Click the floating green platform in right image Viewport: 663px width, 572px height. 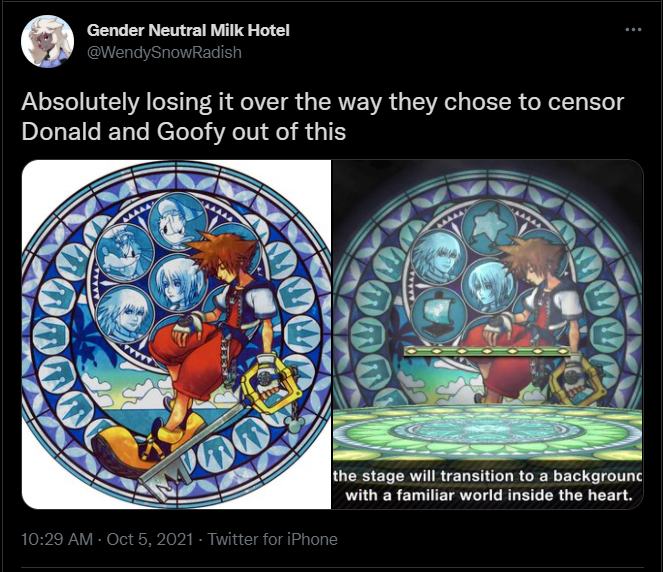pyautogui.click(x=487, y=351)
